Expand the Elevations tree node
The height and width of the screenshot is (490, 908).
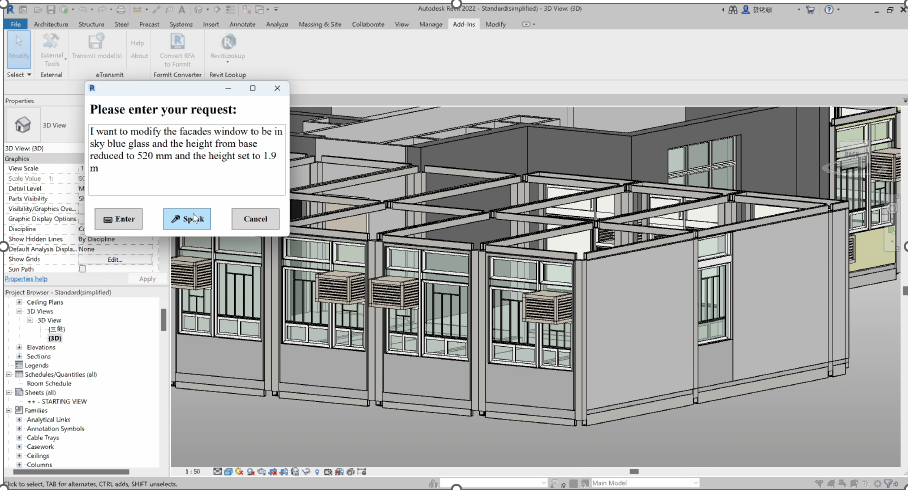tap(19, 347)
